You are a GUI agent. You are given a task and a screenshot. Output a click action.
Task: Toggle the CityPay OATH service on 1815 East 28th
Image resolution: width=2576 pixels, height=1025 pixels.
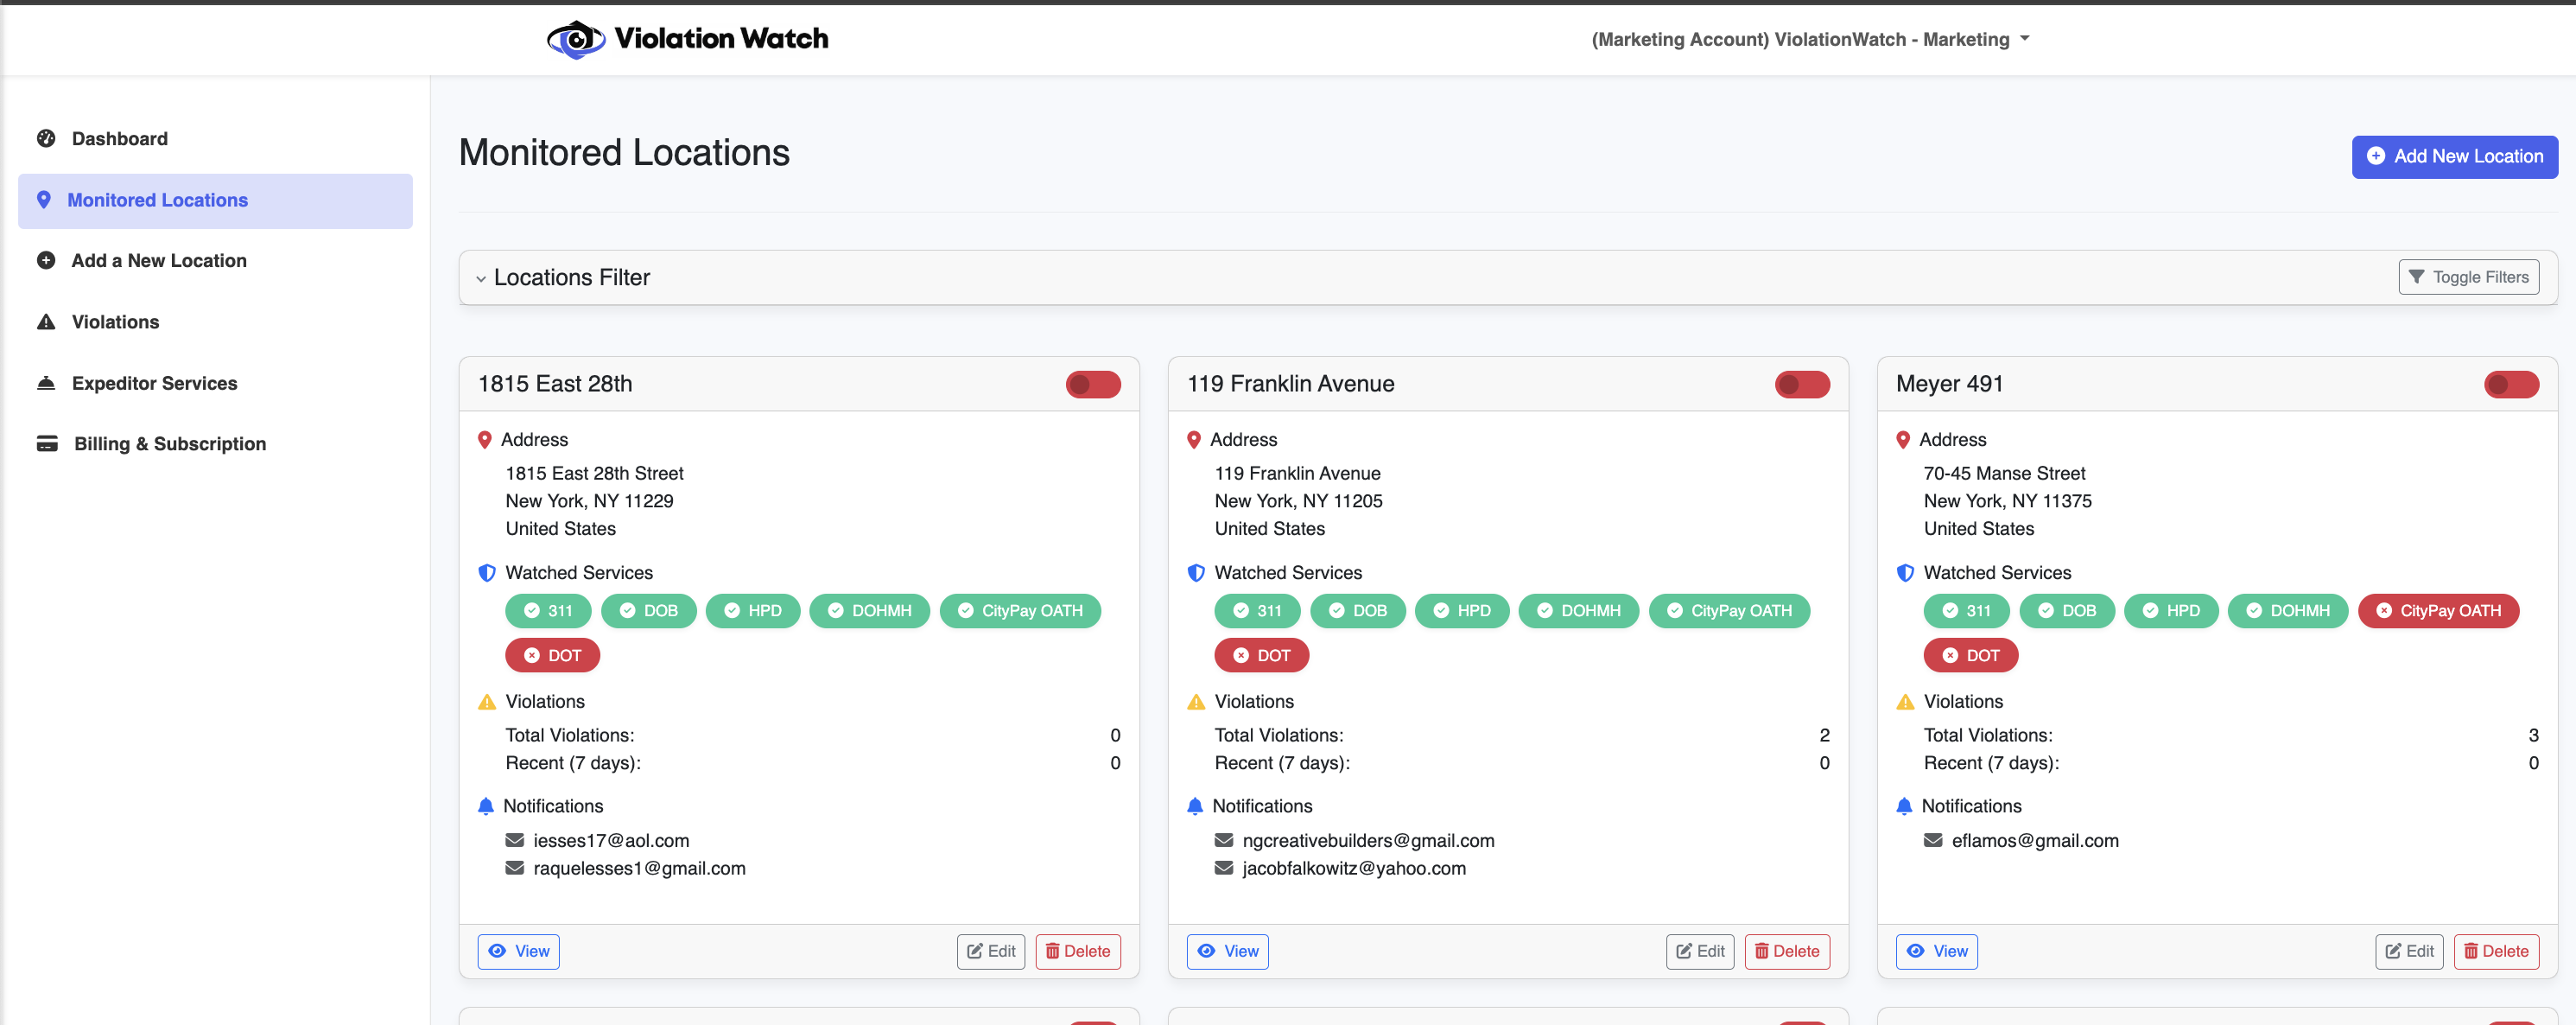[x=1020, y=611]
